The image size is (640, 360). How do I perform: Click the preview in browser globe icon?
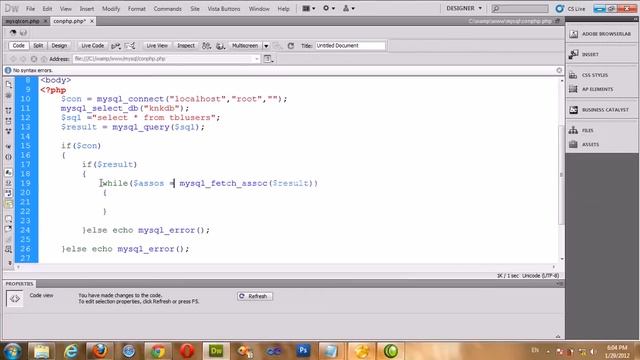(221, 46)
